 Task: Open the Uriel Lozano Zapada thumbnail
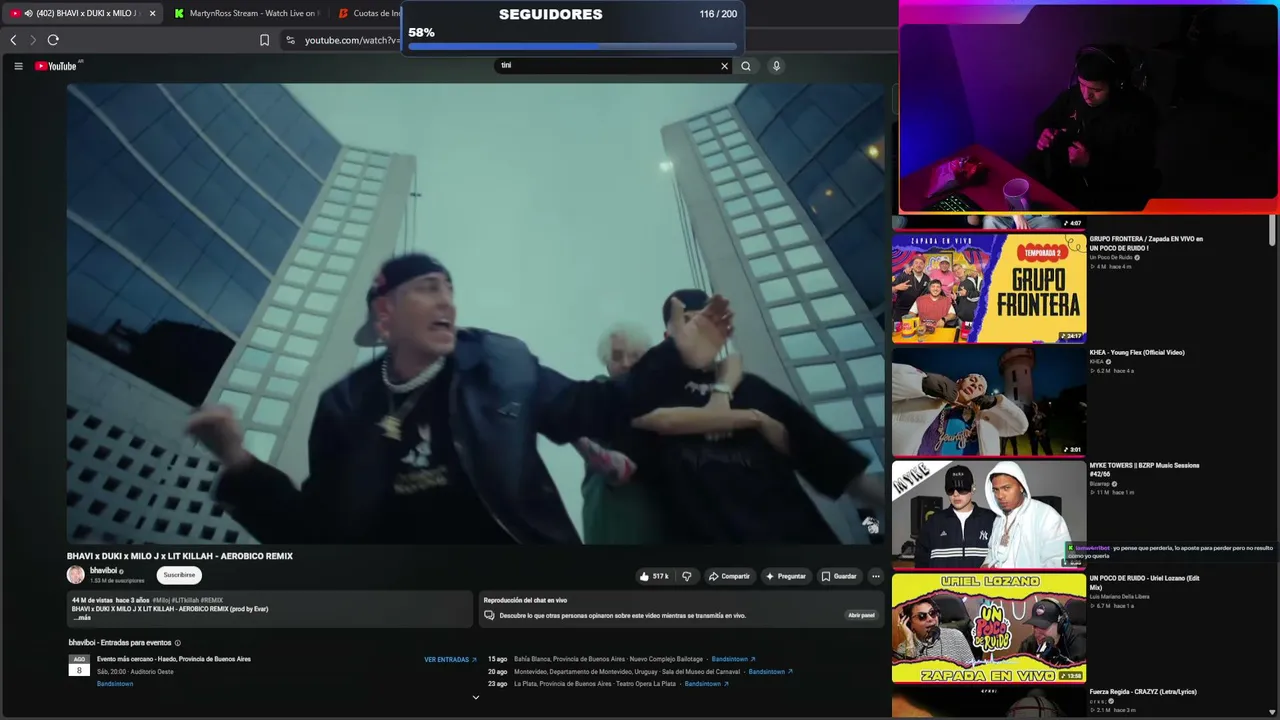pos(989,628)
